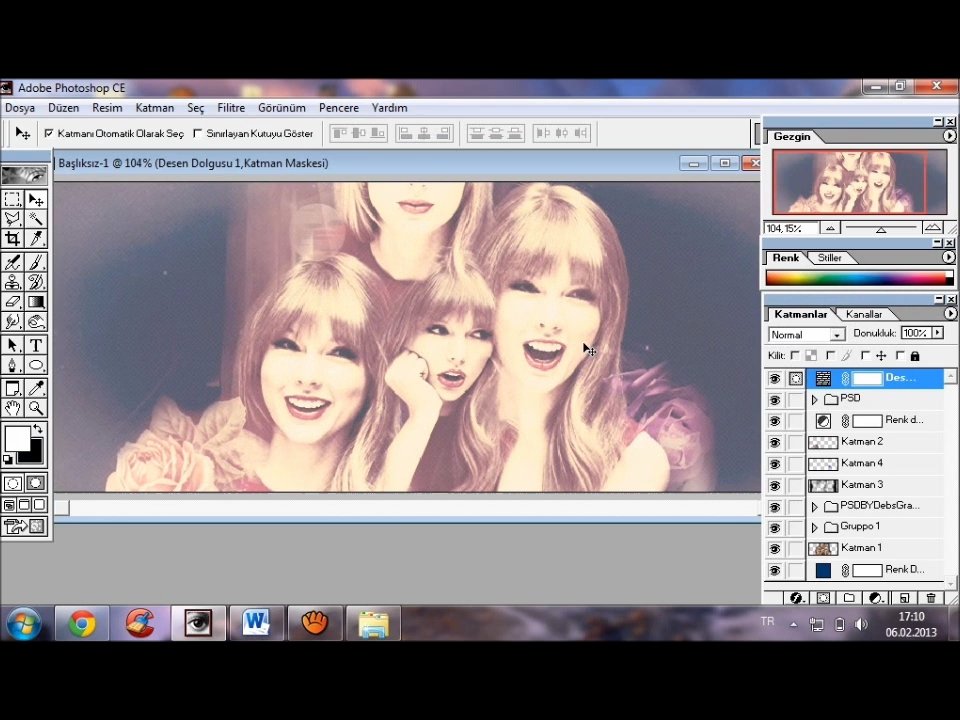Open the Dosya menu

coord(20,108)
